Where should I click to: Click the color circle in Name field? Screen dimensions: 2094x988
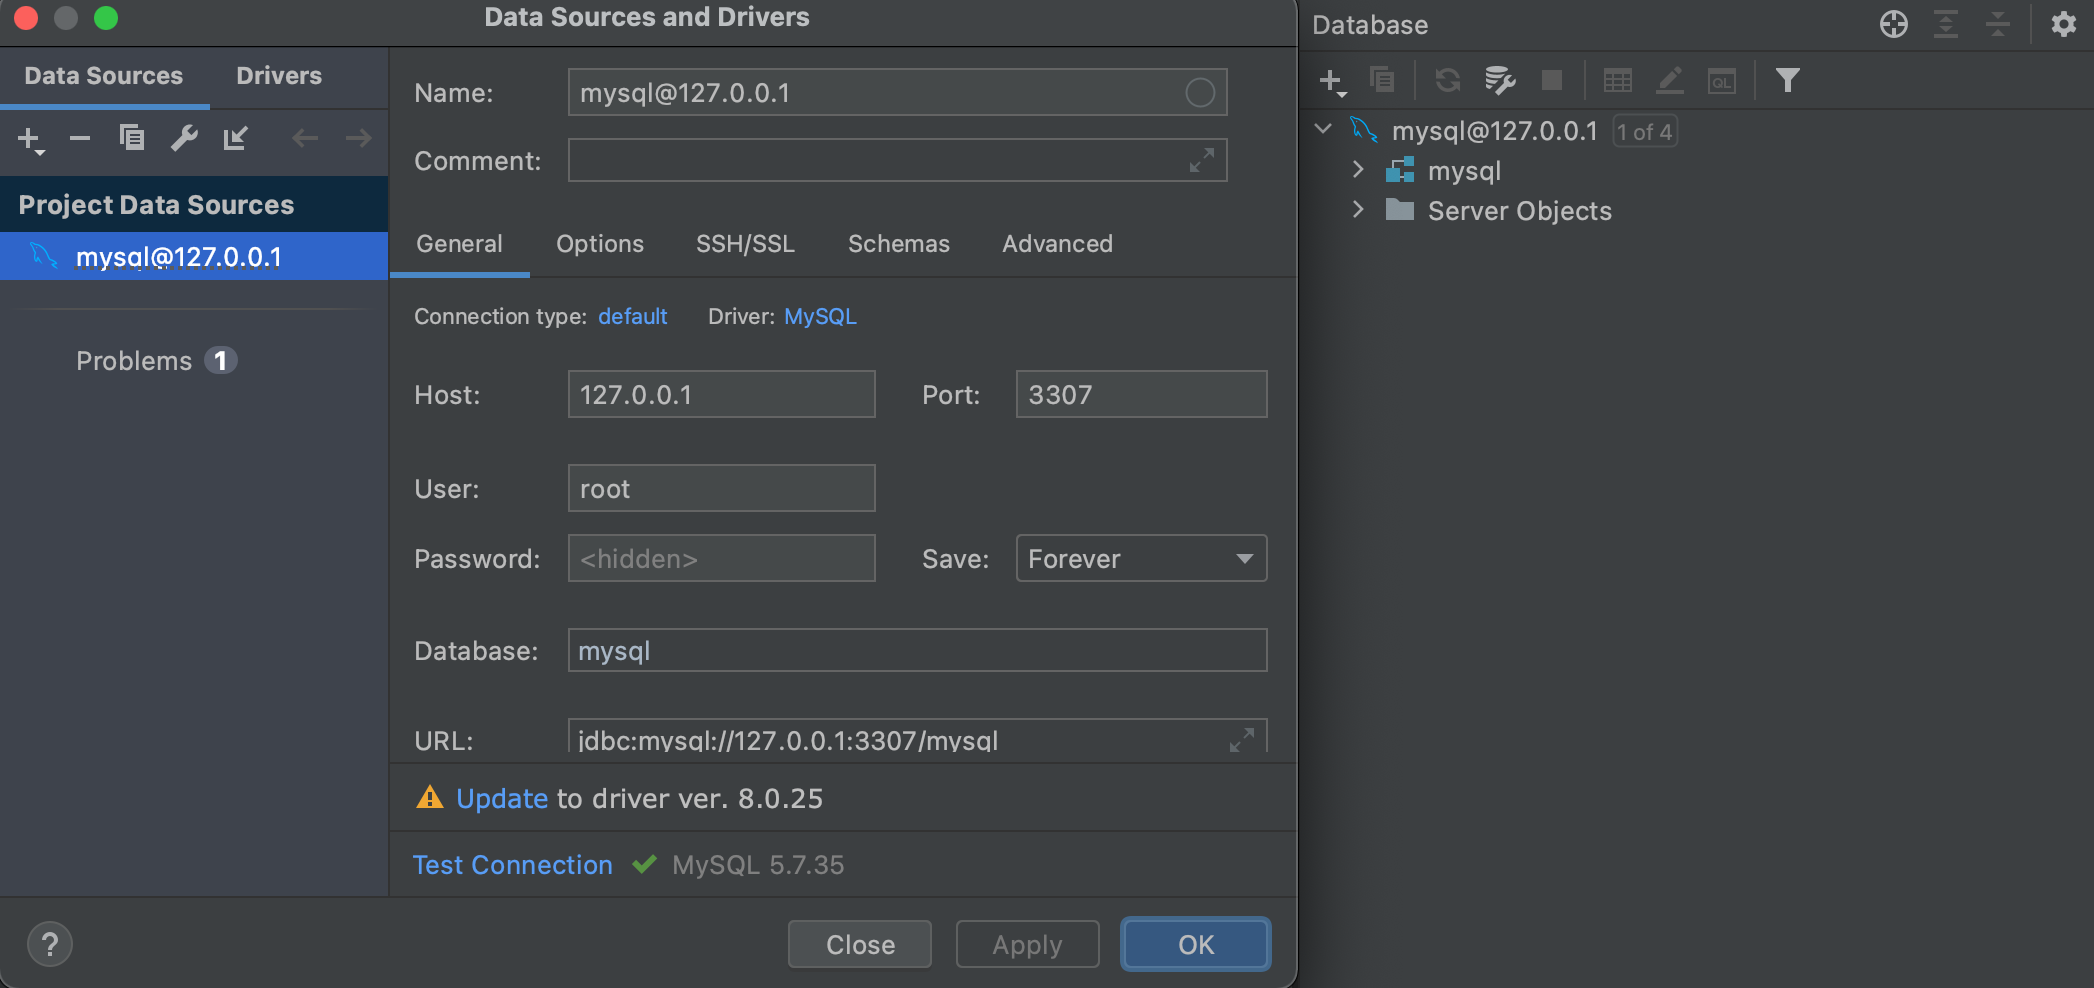(1200, 93)
